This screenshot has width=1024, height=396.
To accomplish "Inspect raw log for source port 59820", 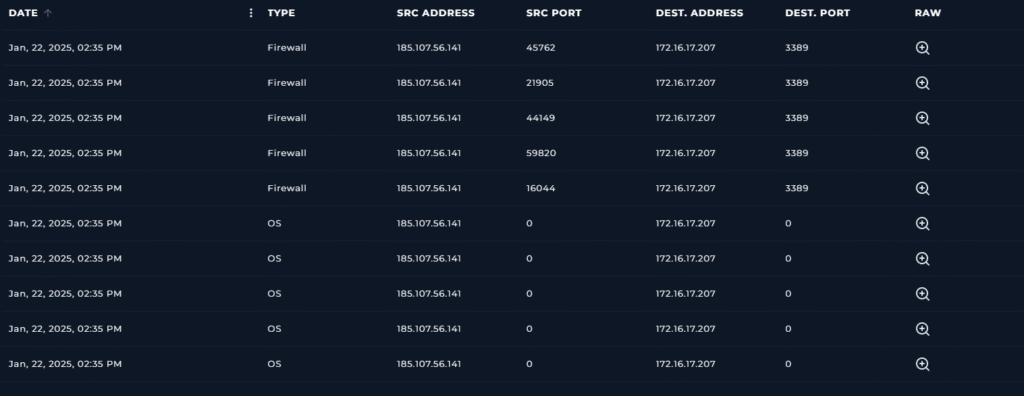I will click(922, 154).
